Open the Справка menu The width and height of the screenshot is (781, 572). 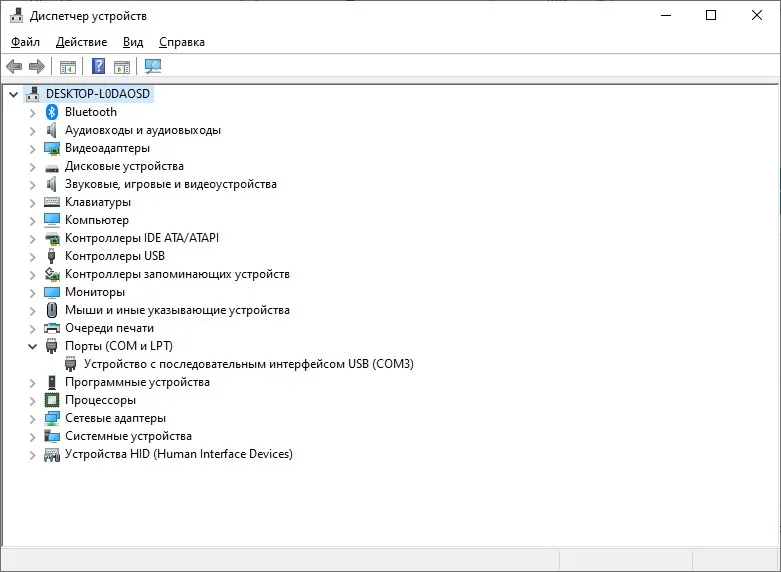pyautogui.click(x=182, y=42)
